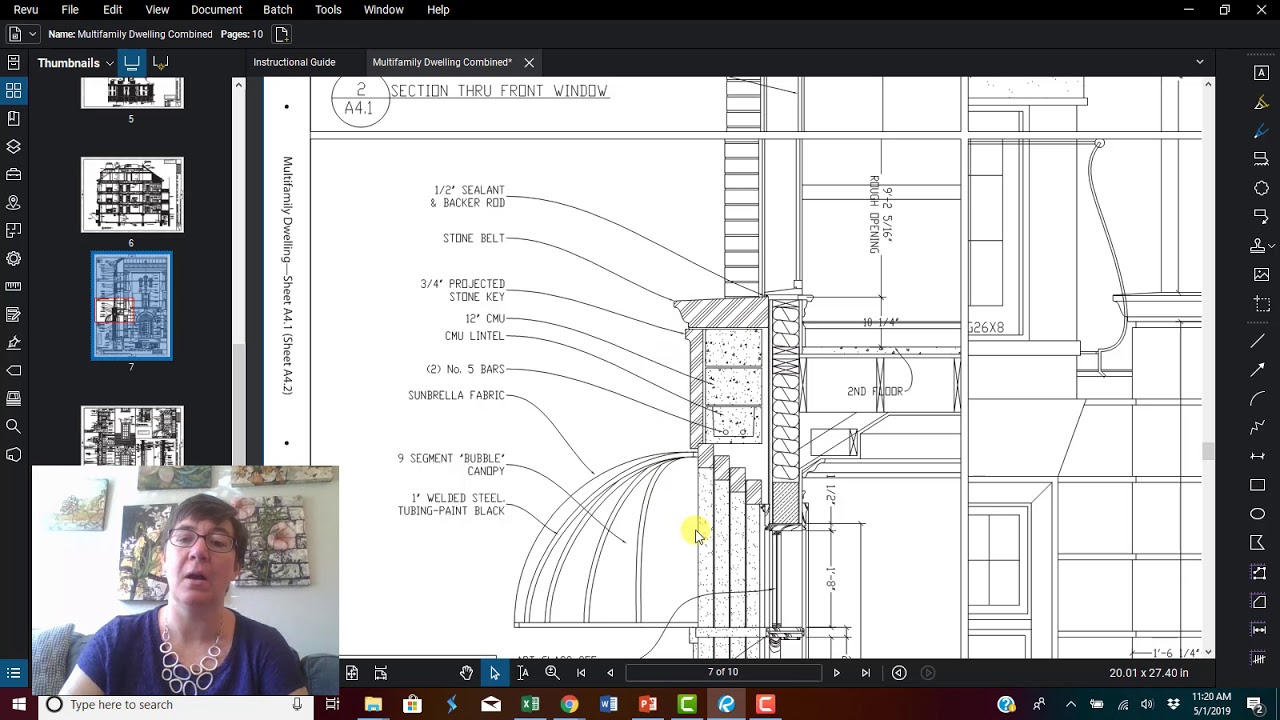Go to the last page
1280x720 pixels.
click(866, 673)
